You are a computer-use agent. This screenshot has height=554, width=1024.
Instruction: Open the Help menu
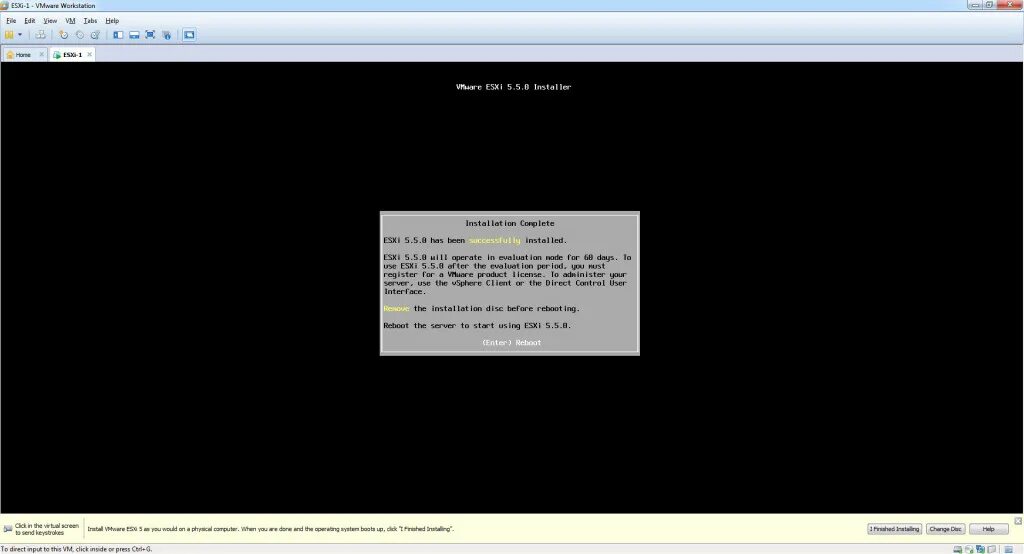click(112, 20)
